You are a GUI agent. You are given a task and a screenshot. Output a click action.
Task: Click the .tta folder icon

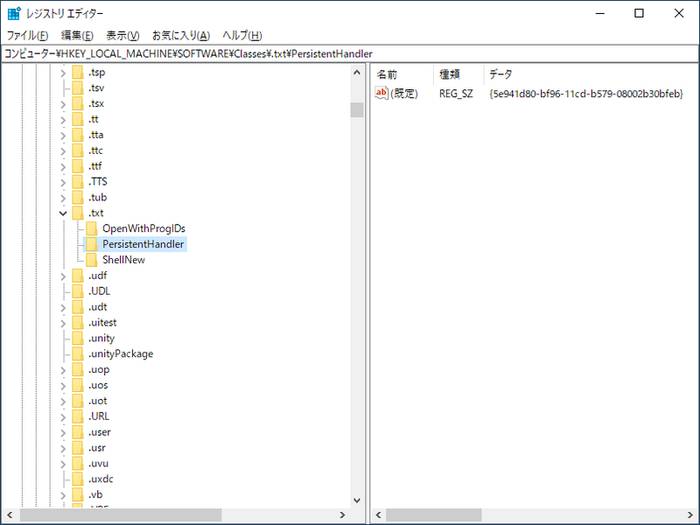(x=78, y=135)
